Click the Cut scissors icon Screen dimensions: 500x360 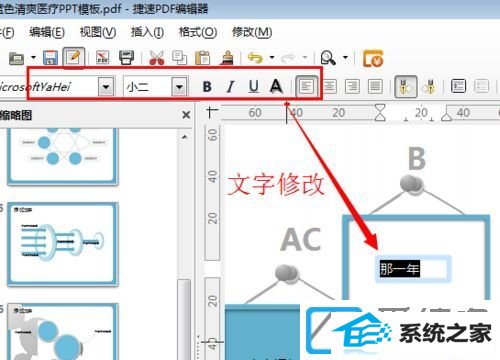point(157,58)
